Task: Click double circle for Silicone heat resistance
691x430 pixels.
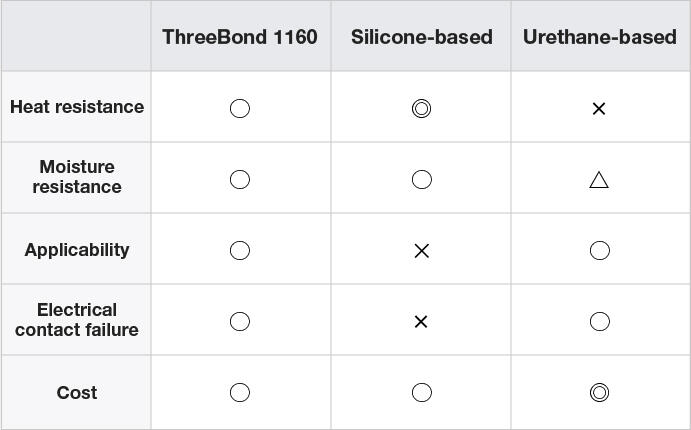Action: pyautogui.click(x=422, y=108)
